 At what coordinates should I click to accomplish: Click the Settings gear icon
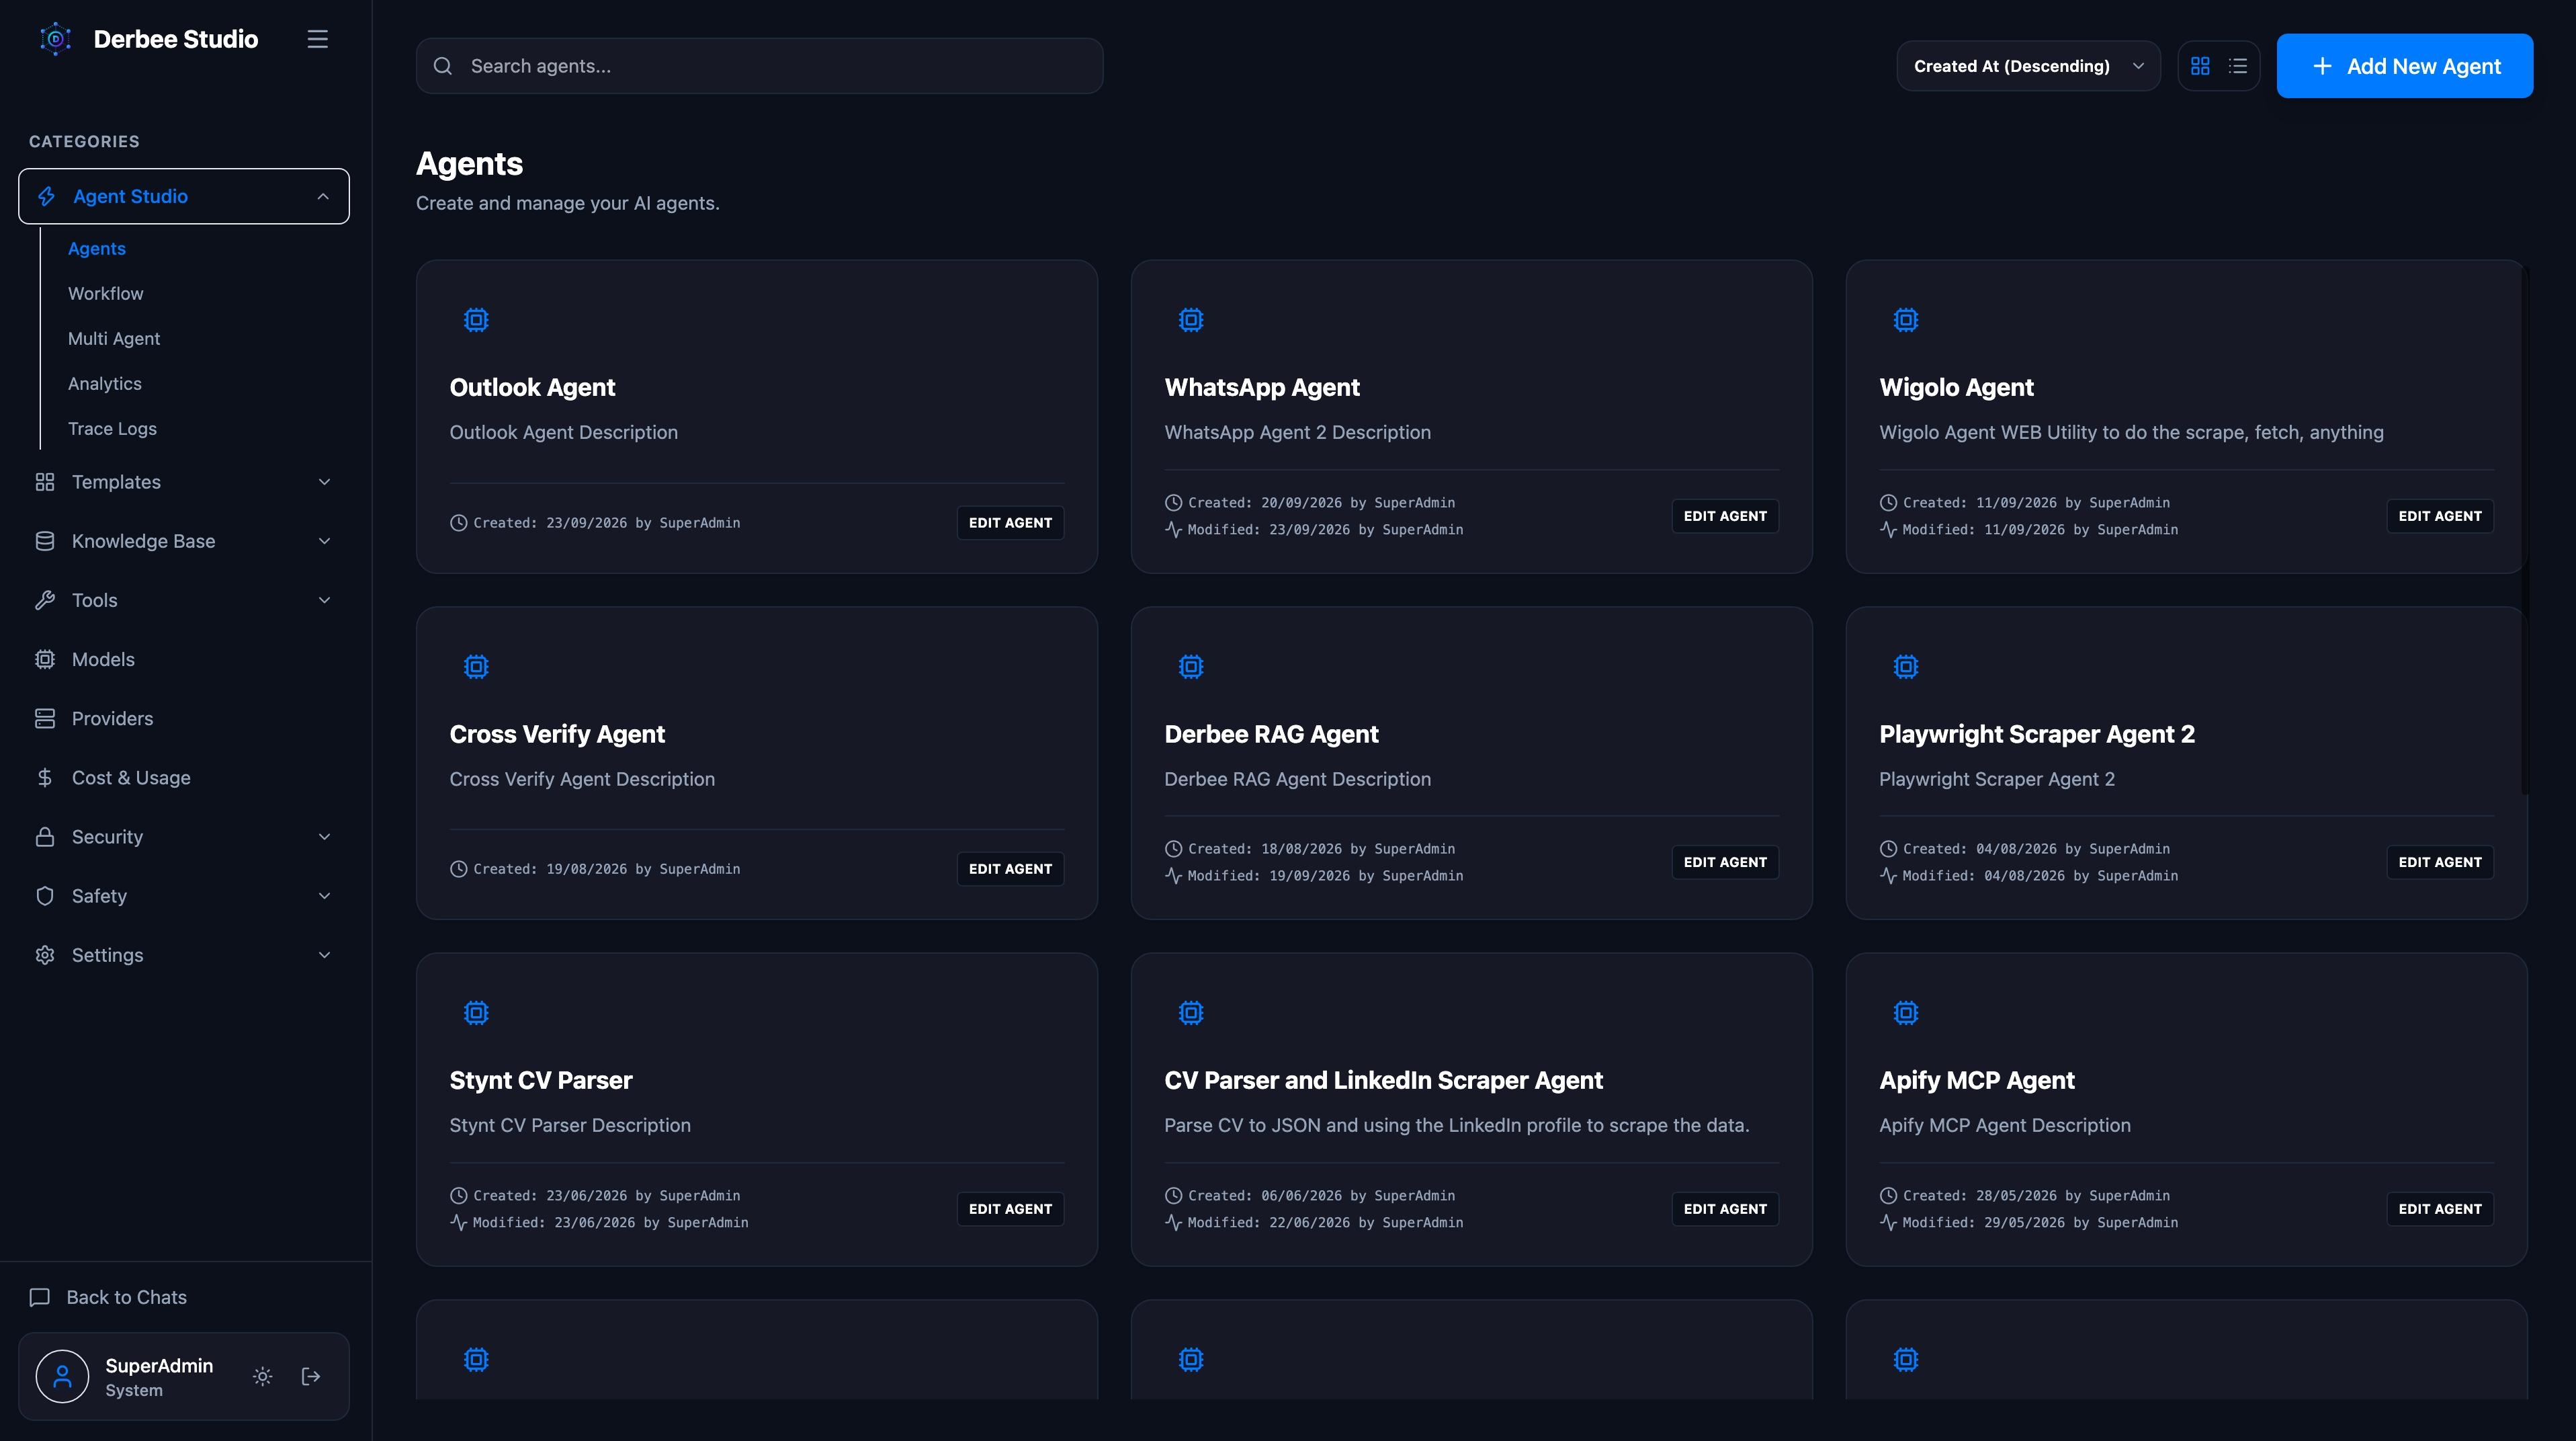(45, 955)
